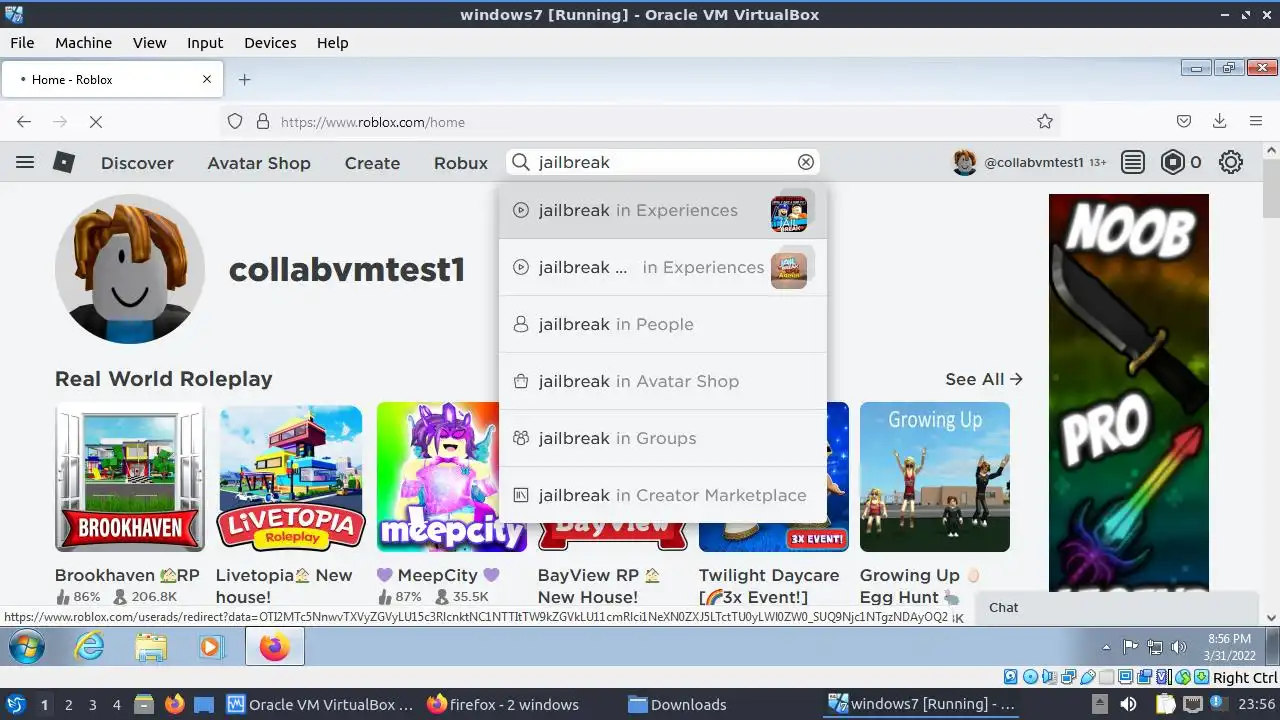
Task: Open collabvmtest1 profile name
Action: click(347, 270)
